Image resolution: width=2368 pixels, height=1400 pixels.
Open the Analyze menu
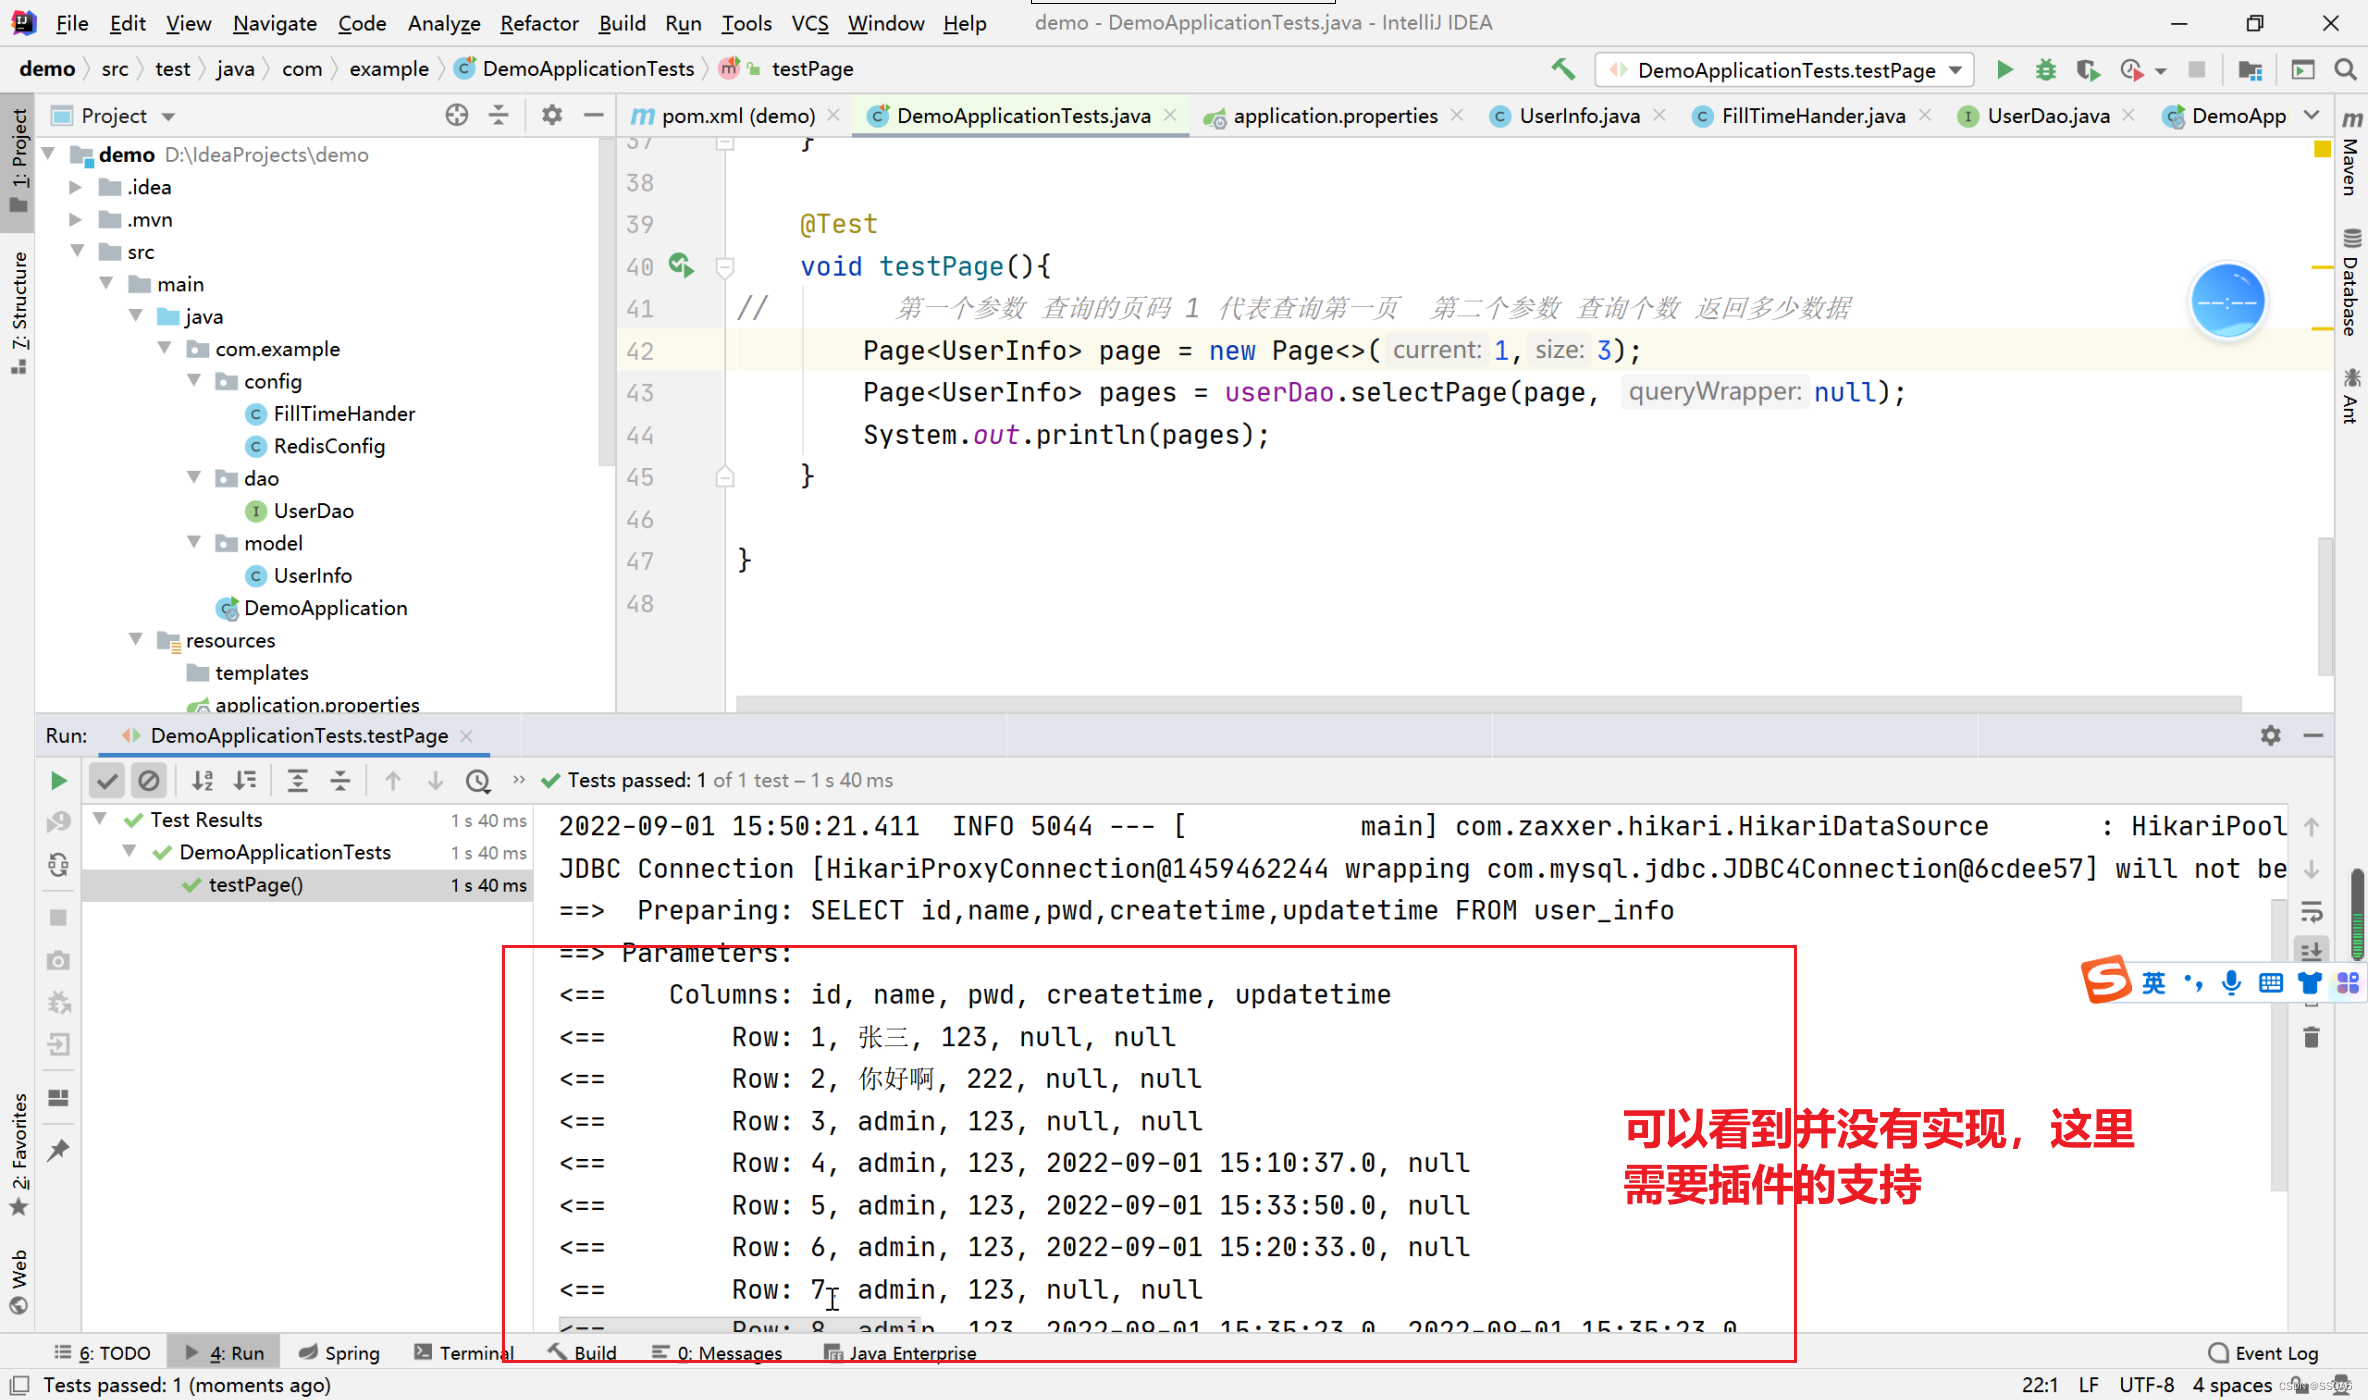click(x=443, y=23)
